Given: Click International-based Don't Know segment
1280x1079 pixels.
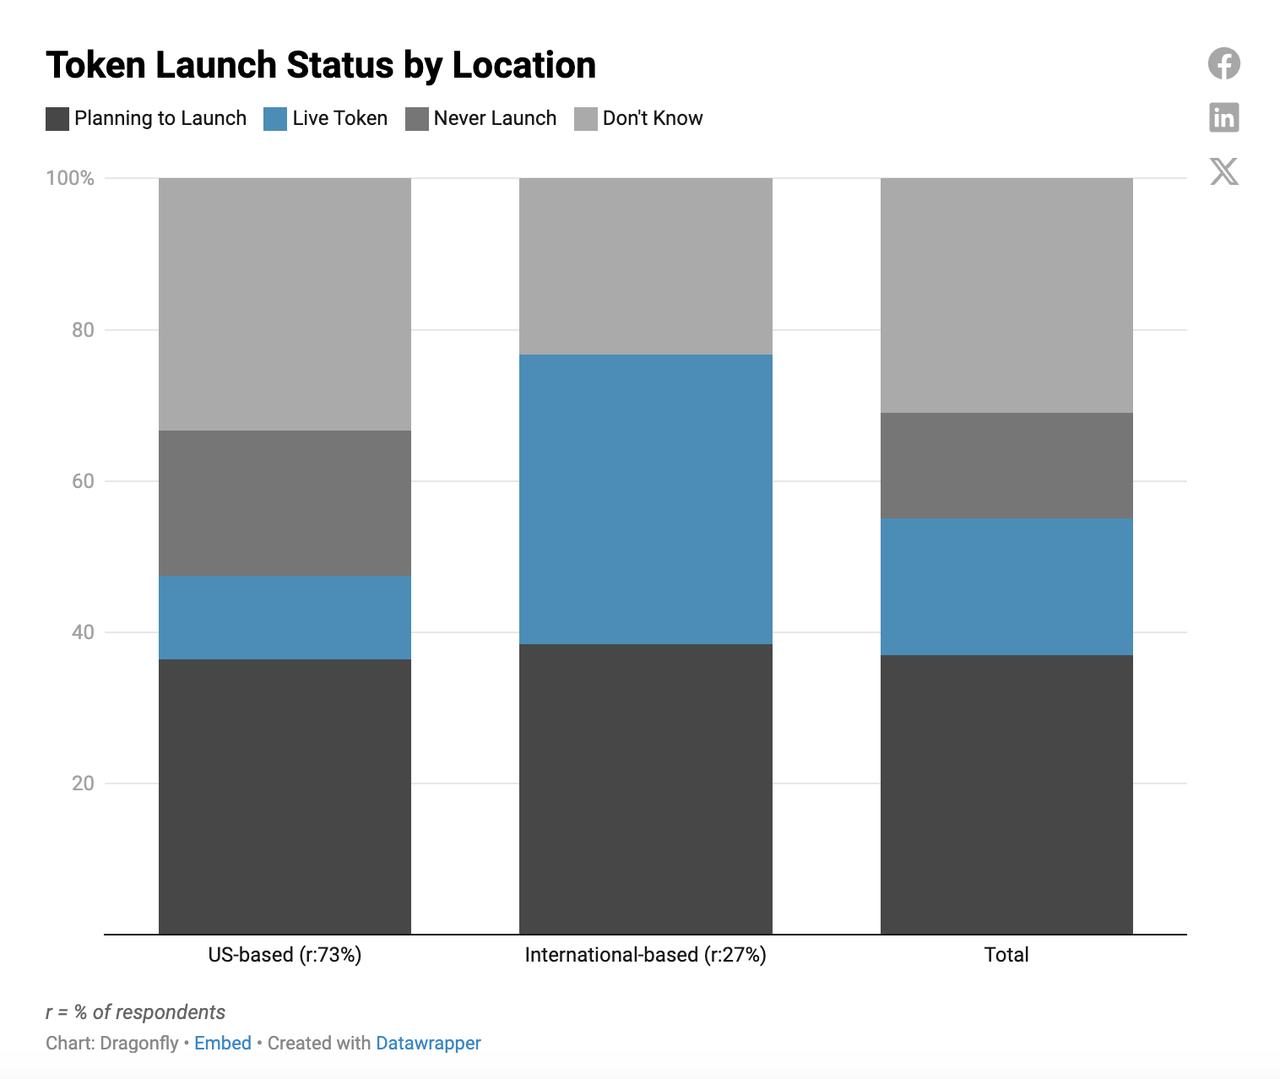Looking at the screenshot, I should point(646,266).
